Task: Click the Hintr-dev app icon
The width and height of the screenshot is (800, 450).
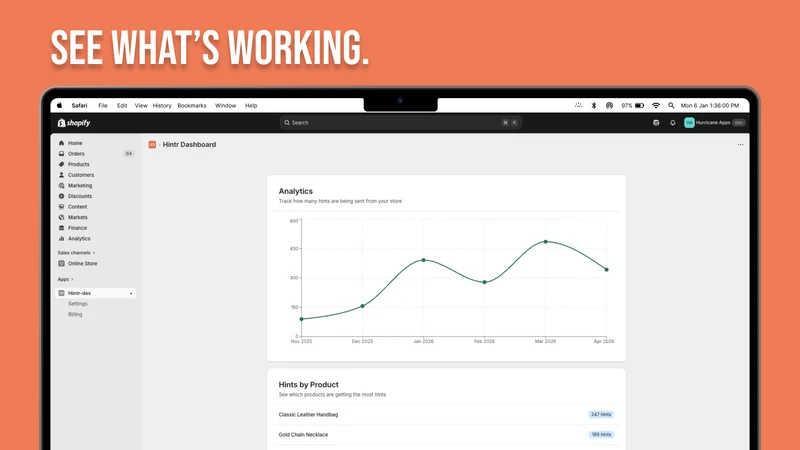Action: (62, 293)
